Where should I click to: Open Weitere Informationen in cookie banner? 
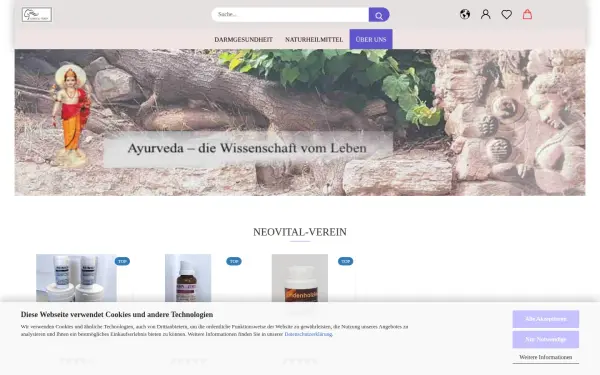click(546, 357)
